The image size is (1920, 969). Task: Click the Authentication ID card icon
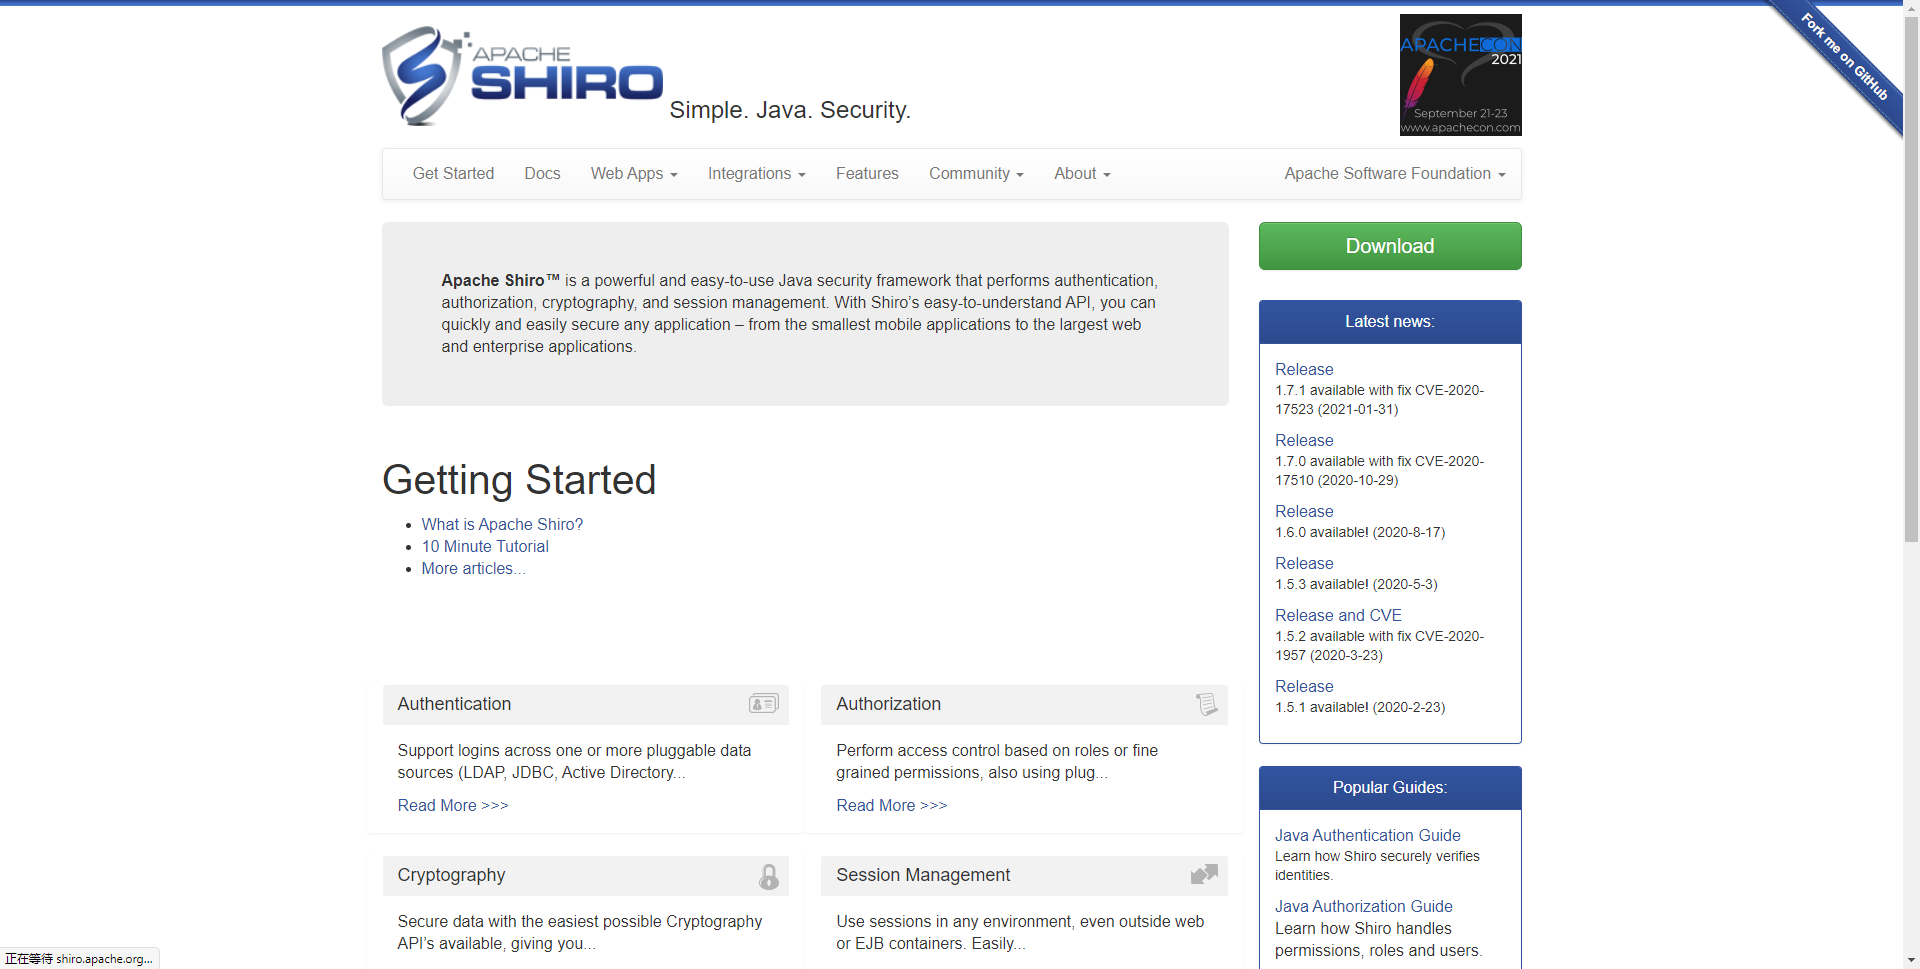(x=764, y=704)
